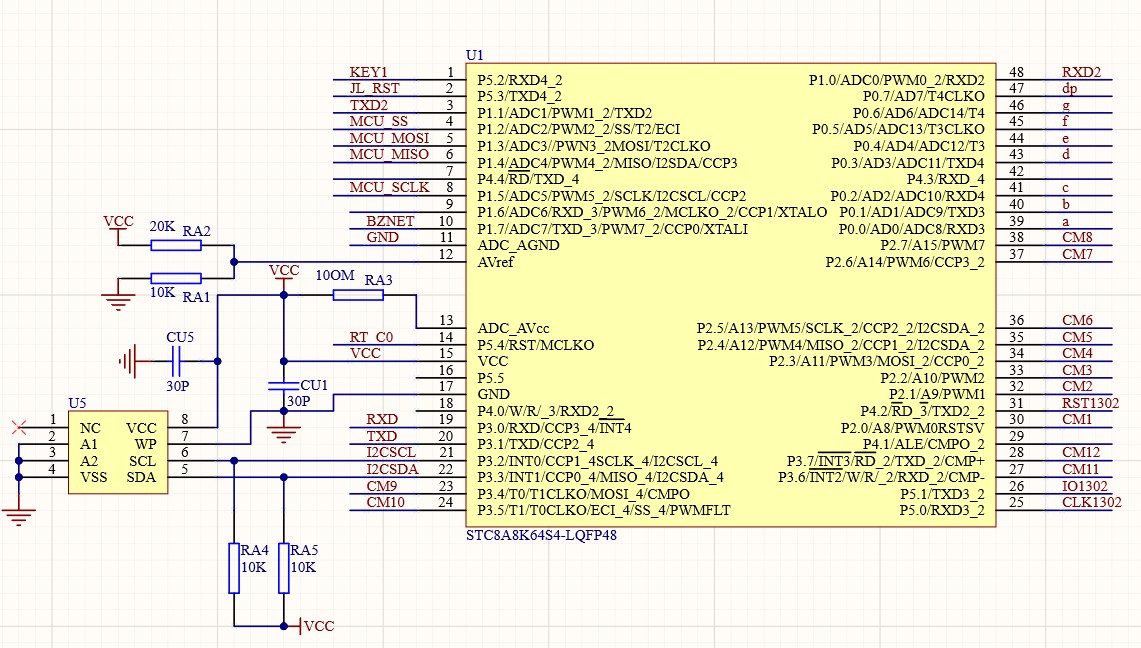Select the I2CSDA net label
Screen dimensions: 1141x648
point(392,469)
